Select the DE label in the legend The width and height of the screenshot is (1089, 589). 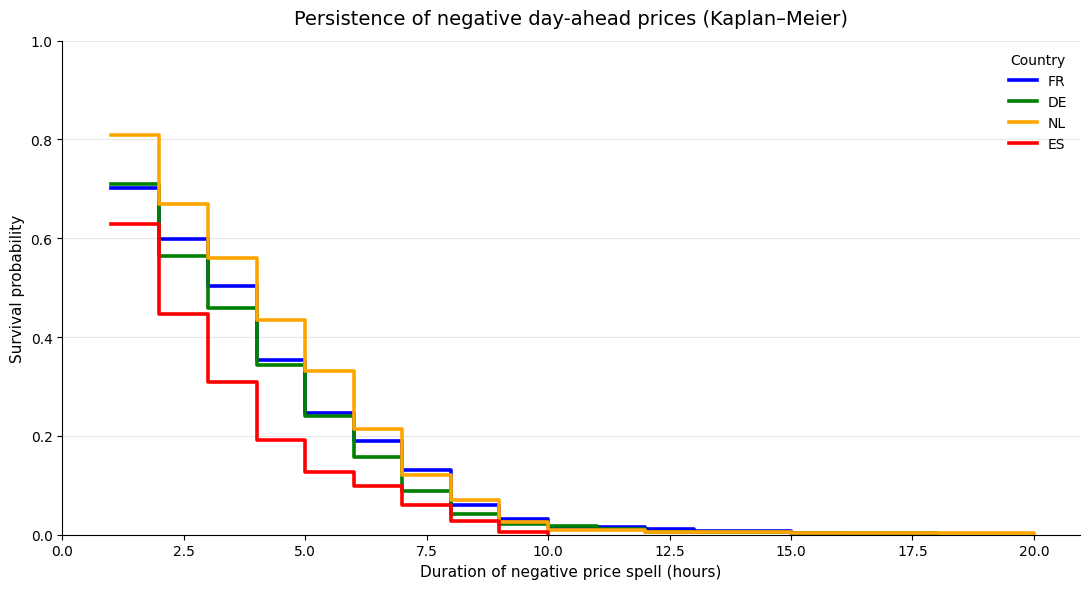click(x=1057, y=102)
